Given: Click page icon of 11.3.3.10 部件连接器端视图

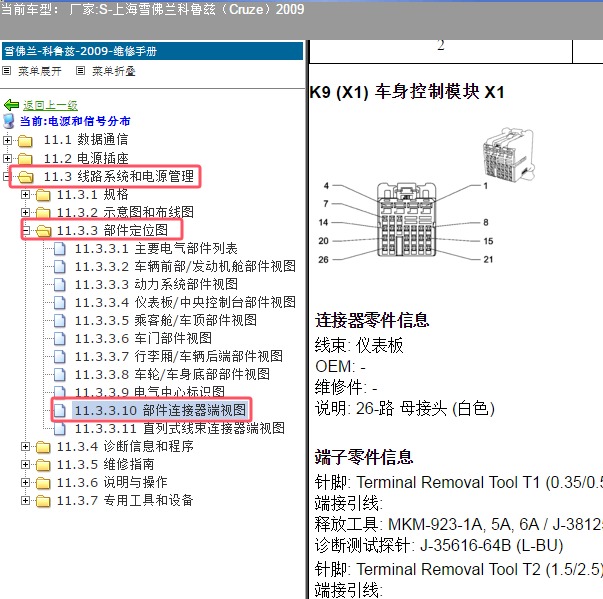Looking at the screenshot, I should tap(60, 410).
